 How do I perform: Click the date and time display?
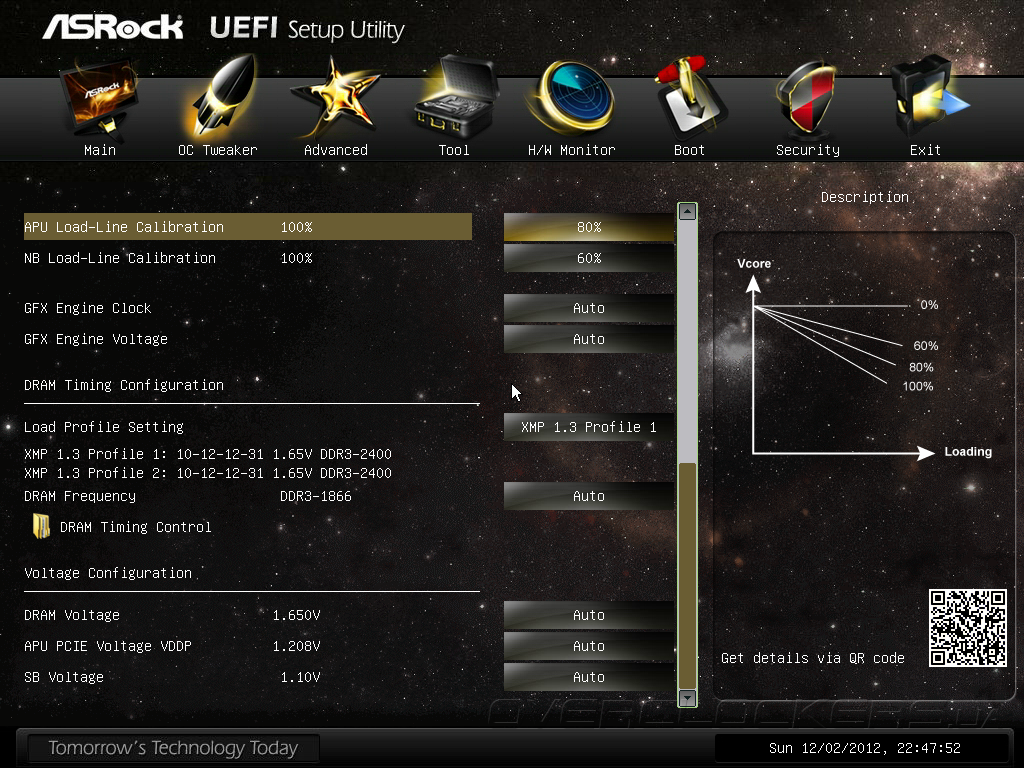[x=865, y=748]
